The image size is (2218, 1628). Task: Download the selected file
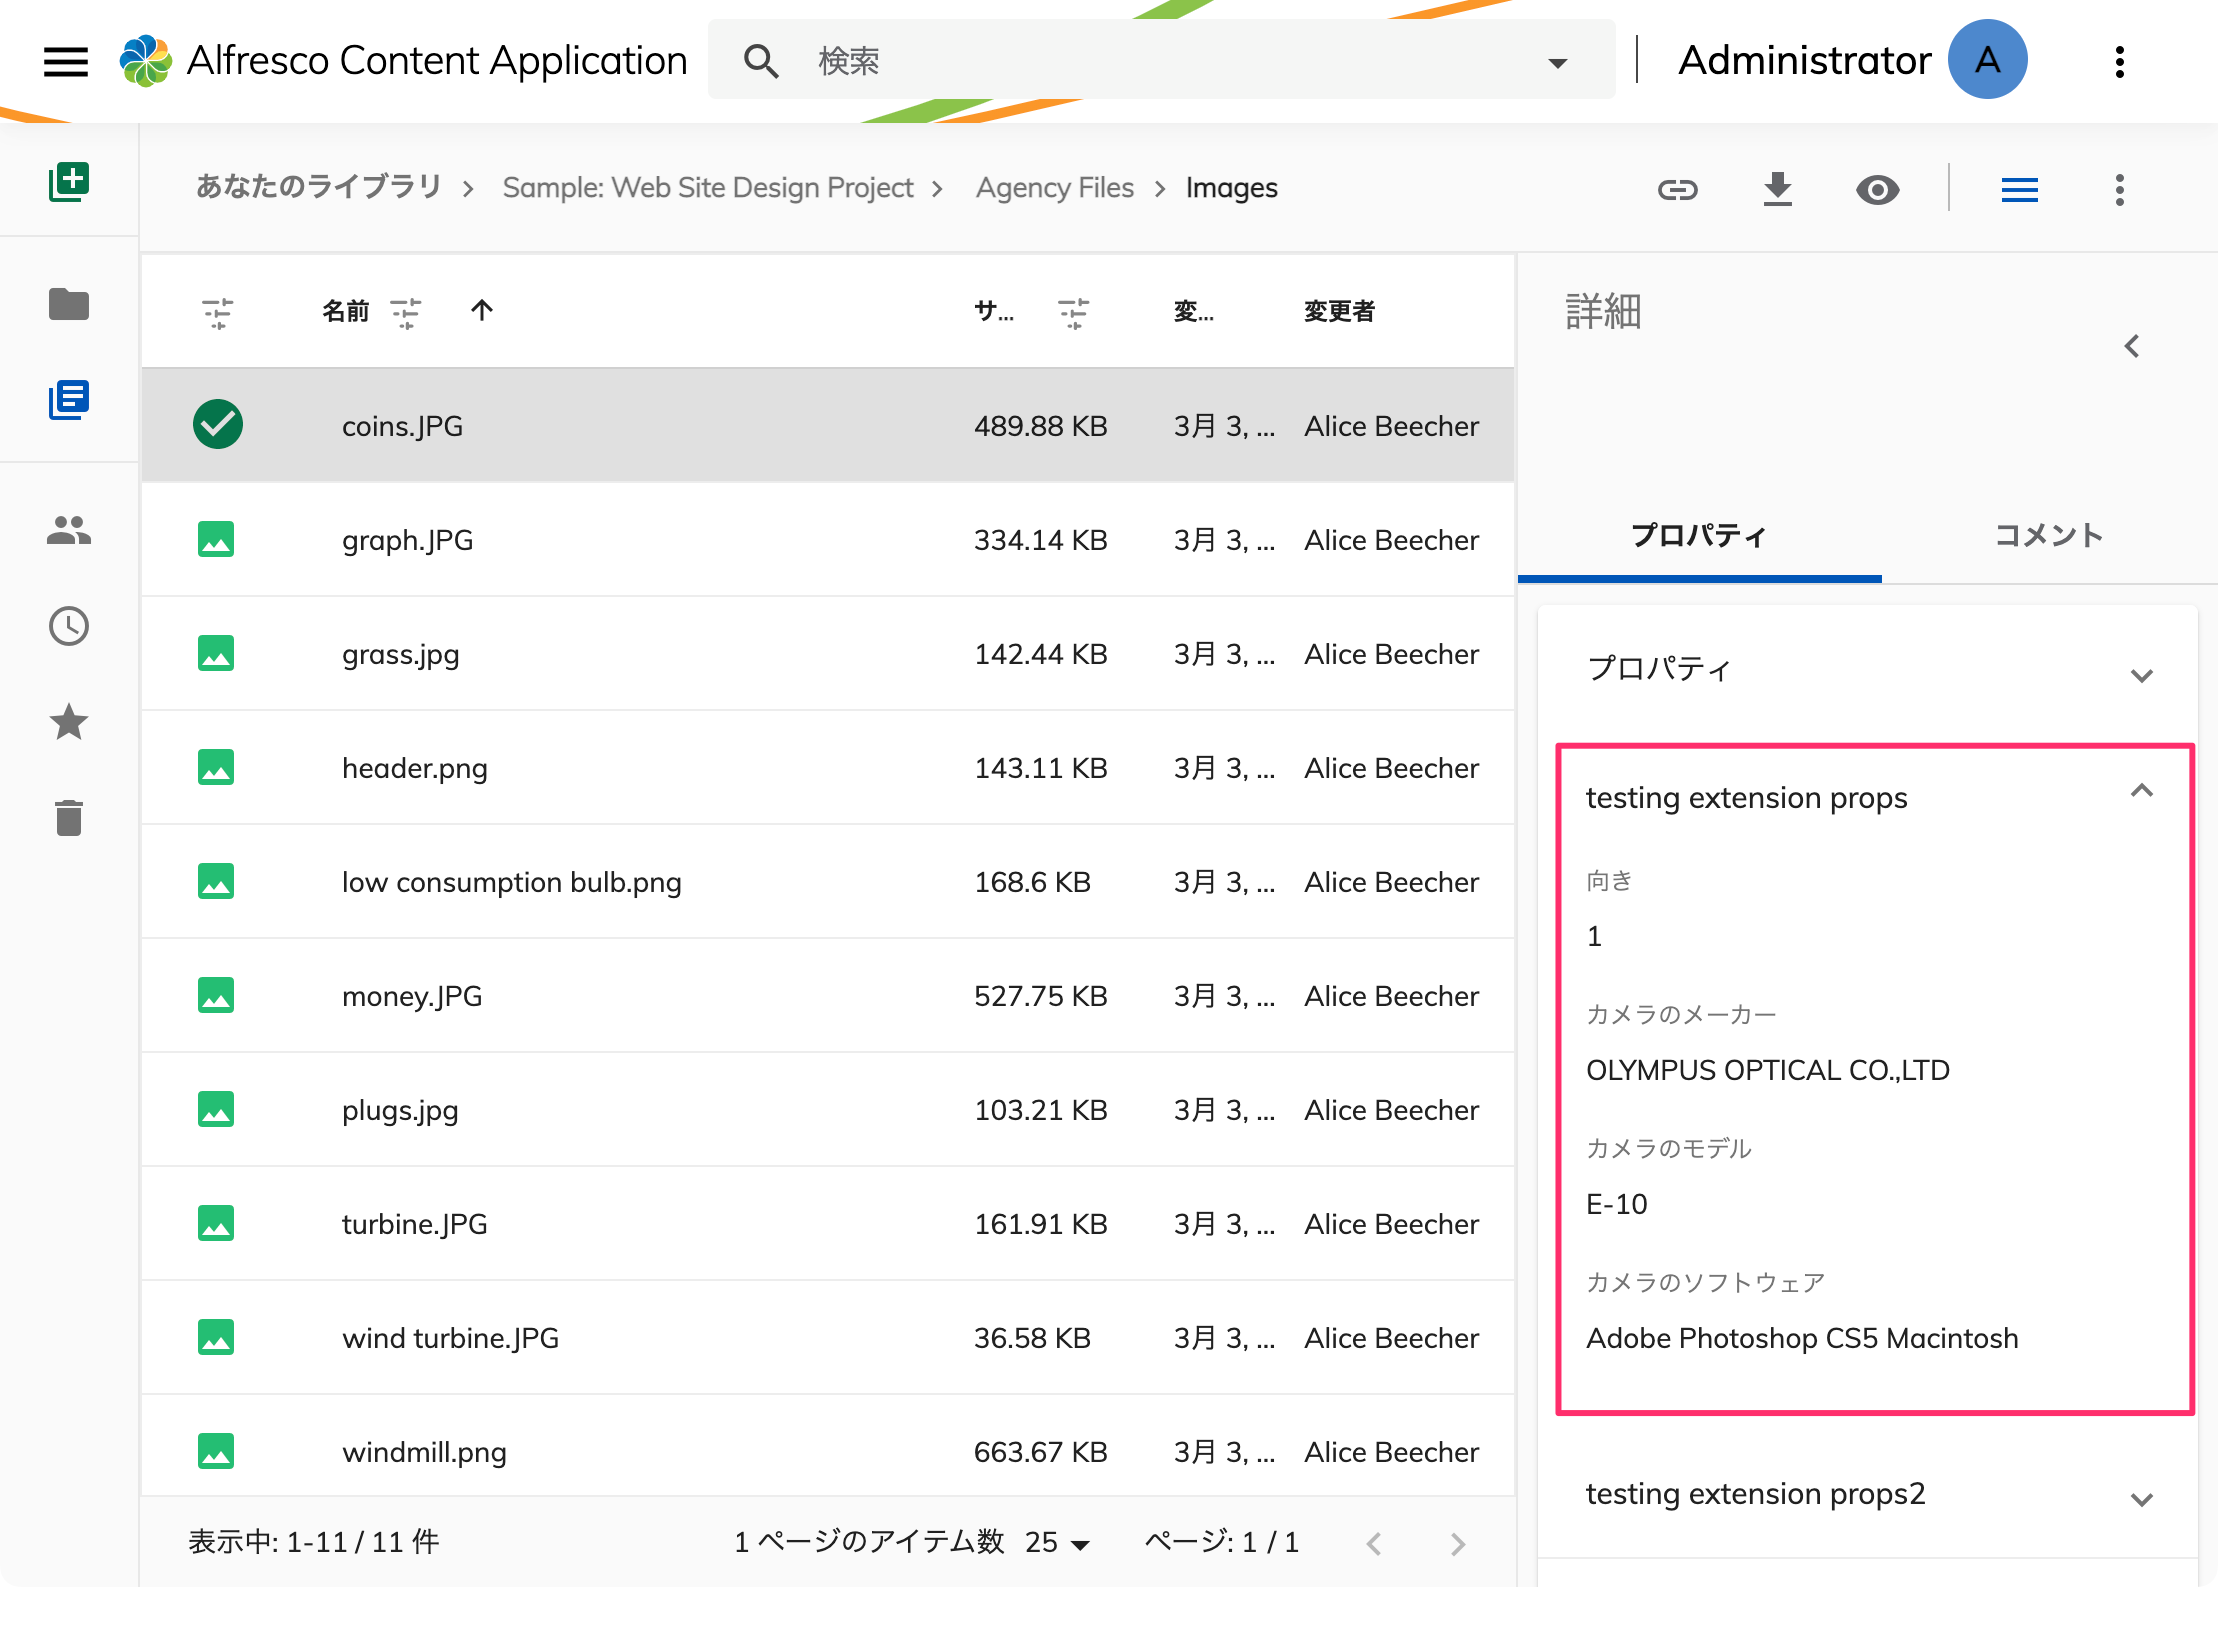1777,189
